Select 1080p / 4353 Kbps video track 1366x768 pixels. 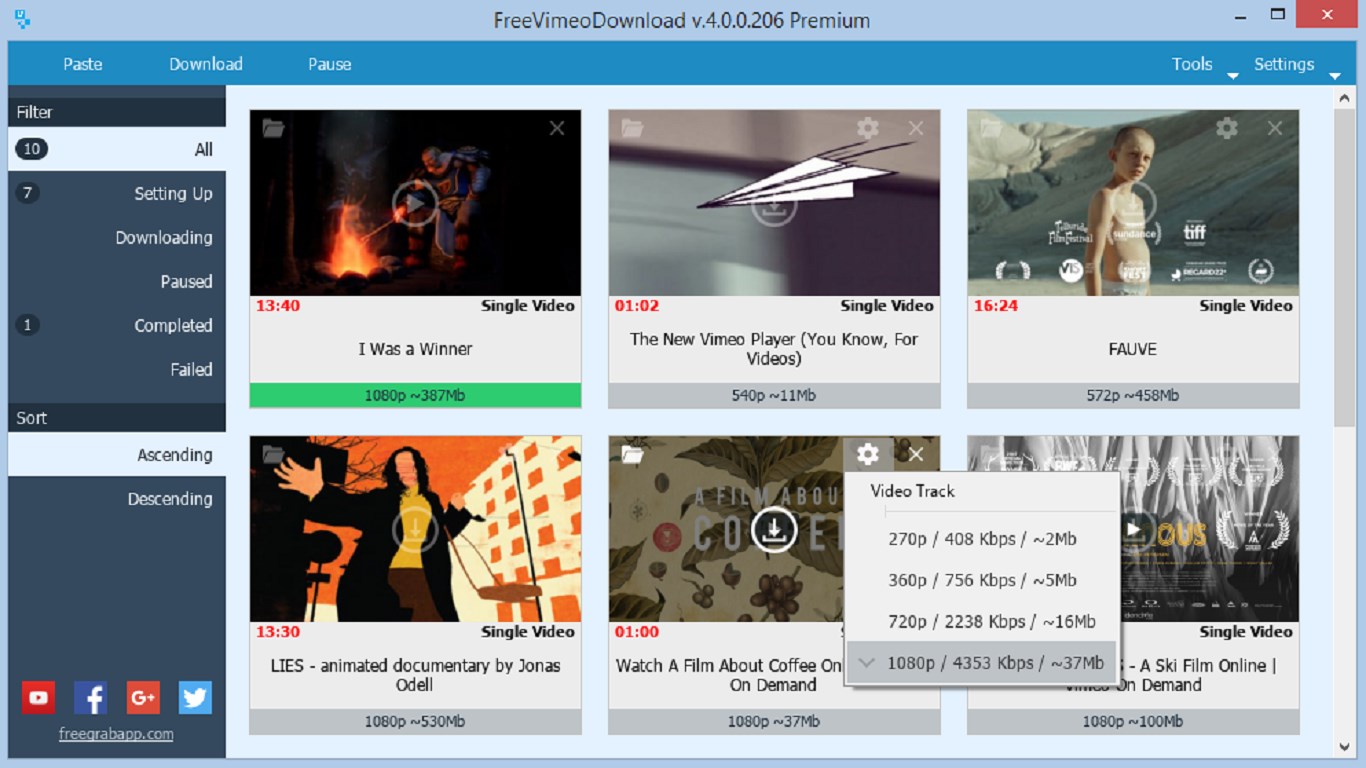tap(982, 662)
